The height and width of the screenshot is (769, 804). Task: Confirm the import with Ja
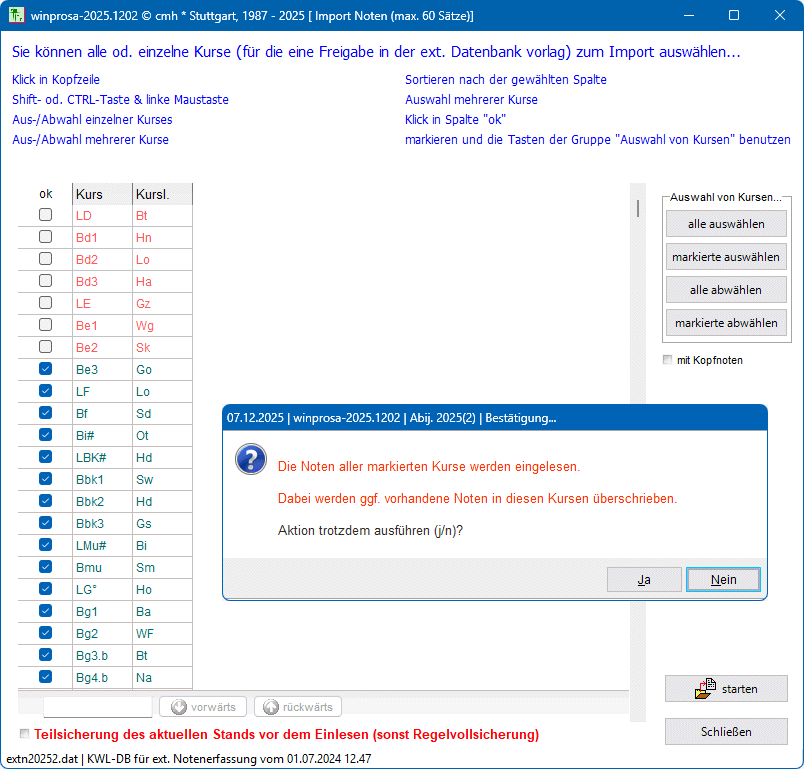(644, 580)
